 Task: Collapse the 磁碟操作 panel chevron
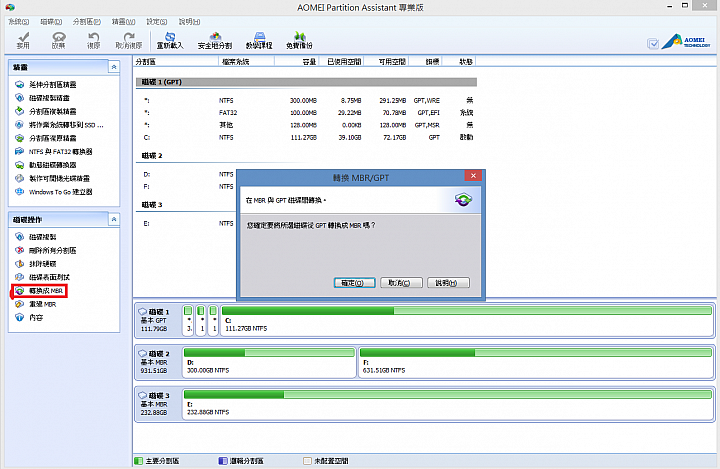[114, 220]
